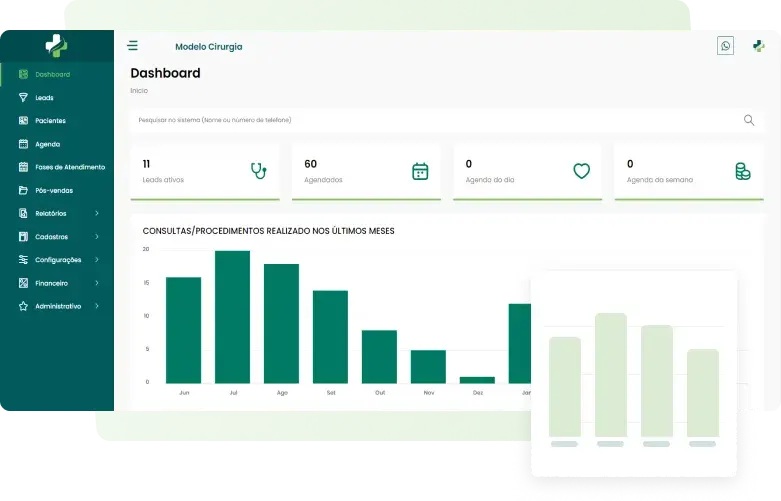Image resolution: width=781 pixels, height=501 pixels.
Task: Focus the system search input field
Action: 430,120
